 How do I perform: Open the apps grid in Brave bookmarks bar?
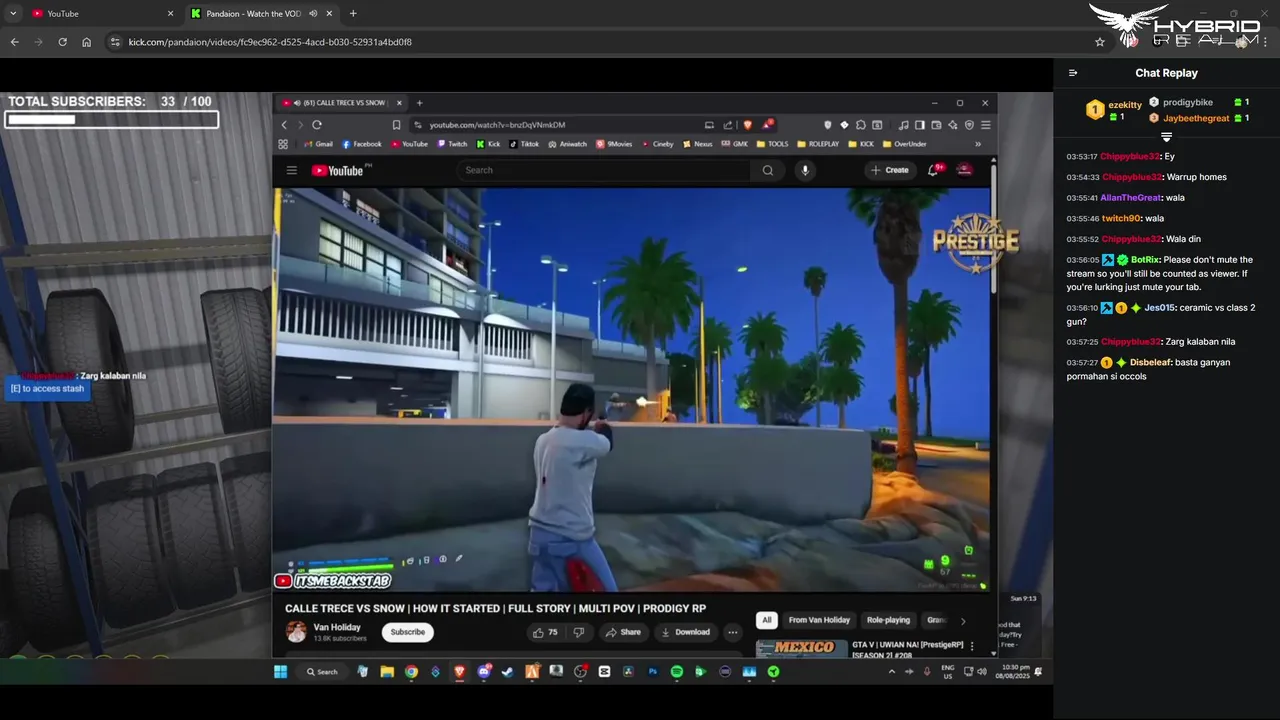click(283, 144)
